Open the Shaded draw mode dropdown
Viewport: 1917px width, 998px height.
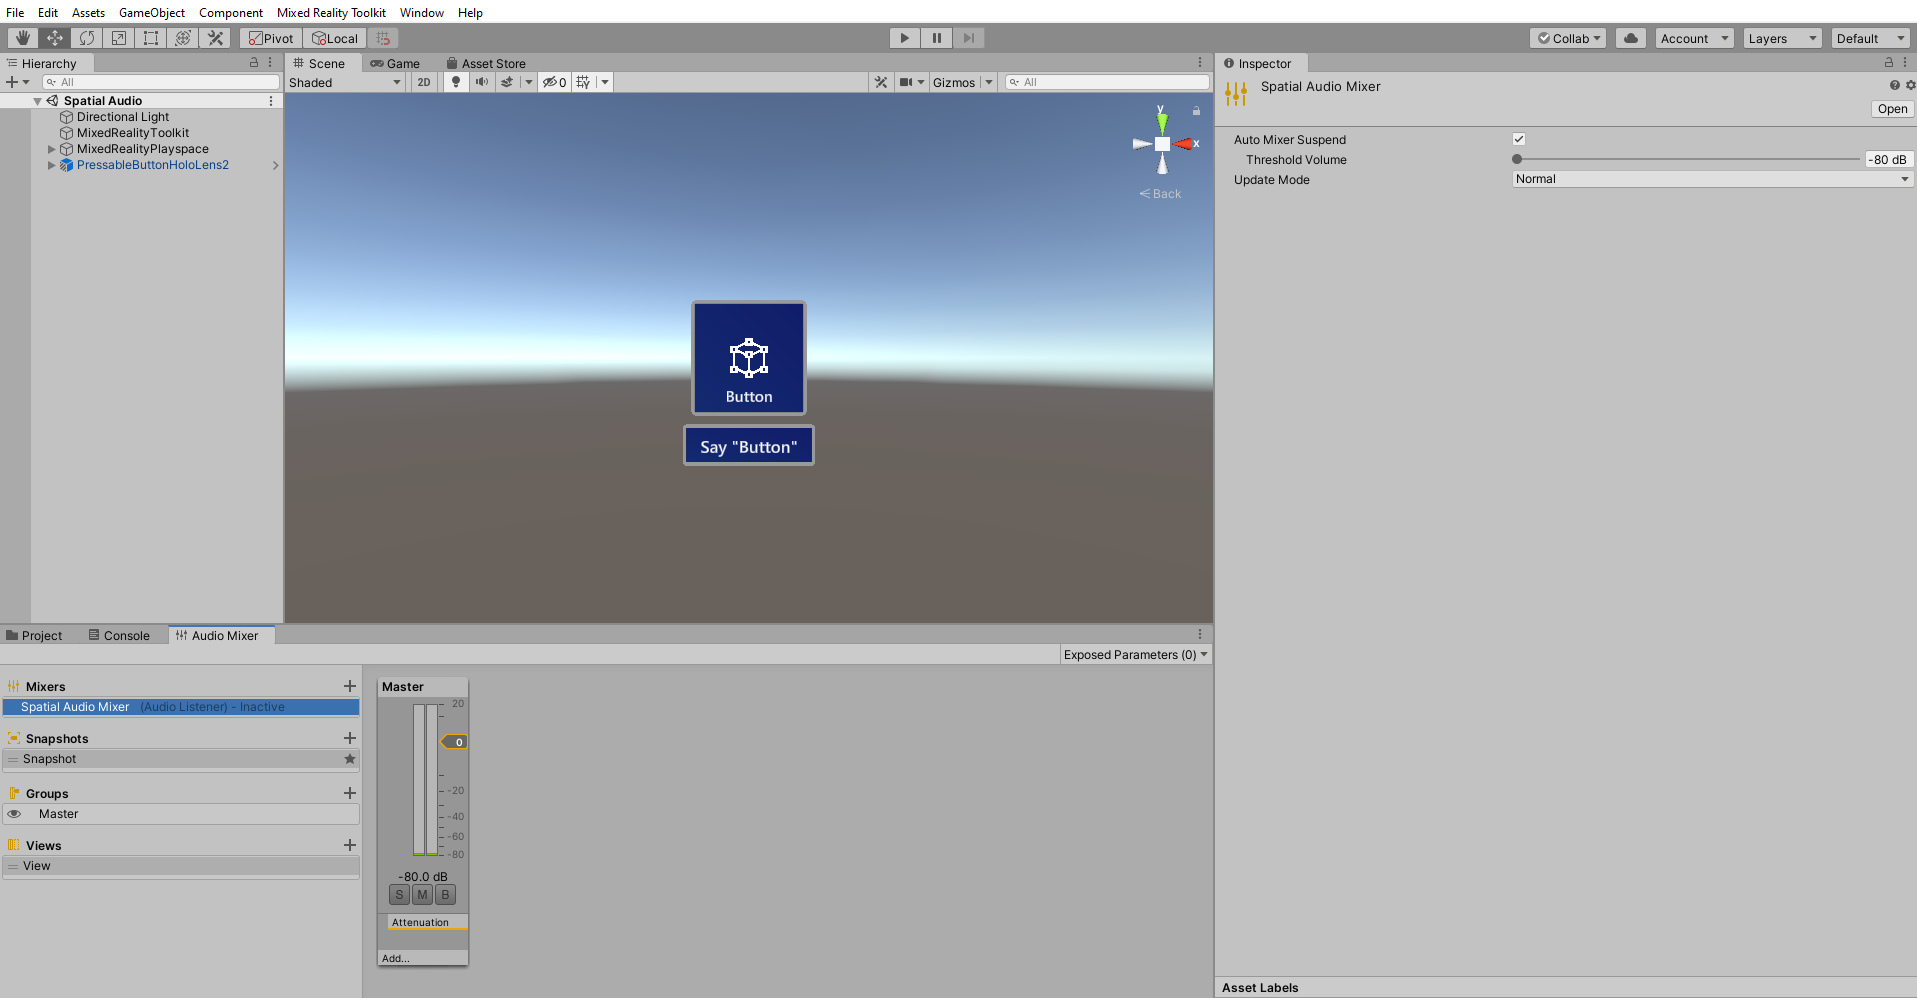click(x=345, y=82)
